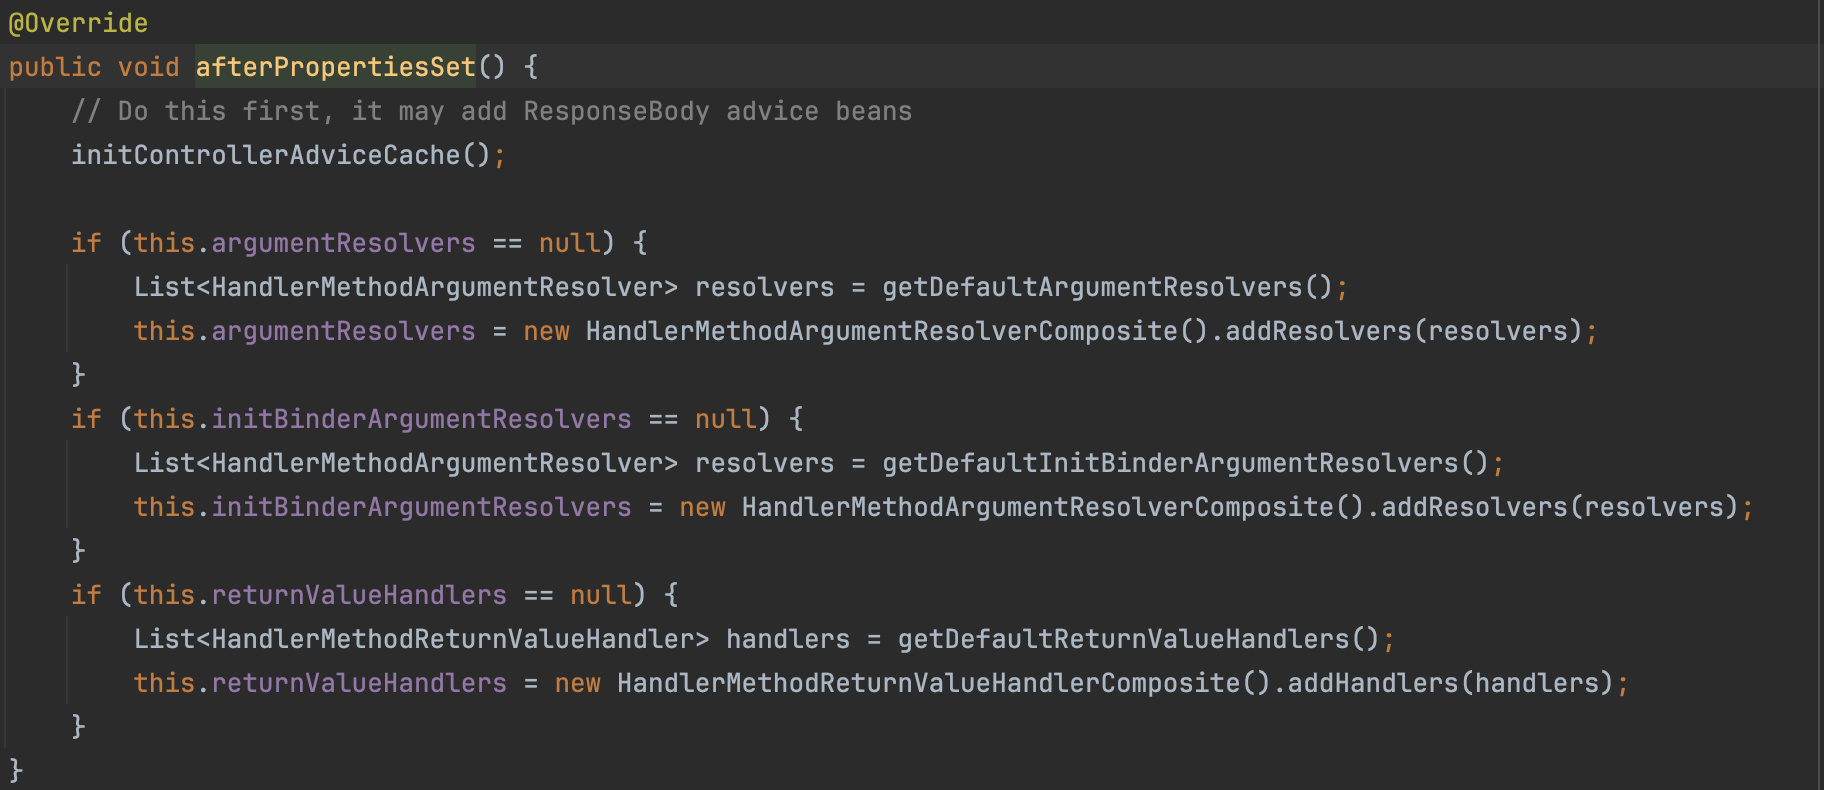Click List<HandlerMethodReturnValueHandler> type
This screenshot has width=1824, height=790.
(421, 639)
